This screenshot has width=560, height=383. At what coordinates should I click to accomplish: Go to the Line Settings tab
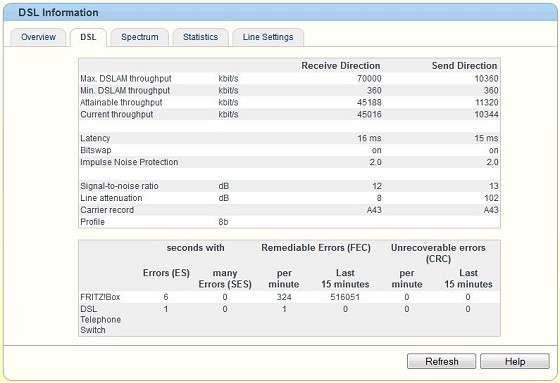[x=268, y=37]
